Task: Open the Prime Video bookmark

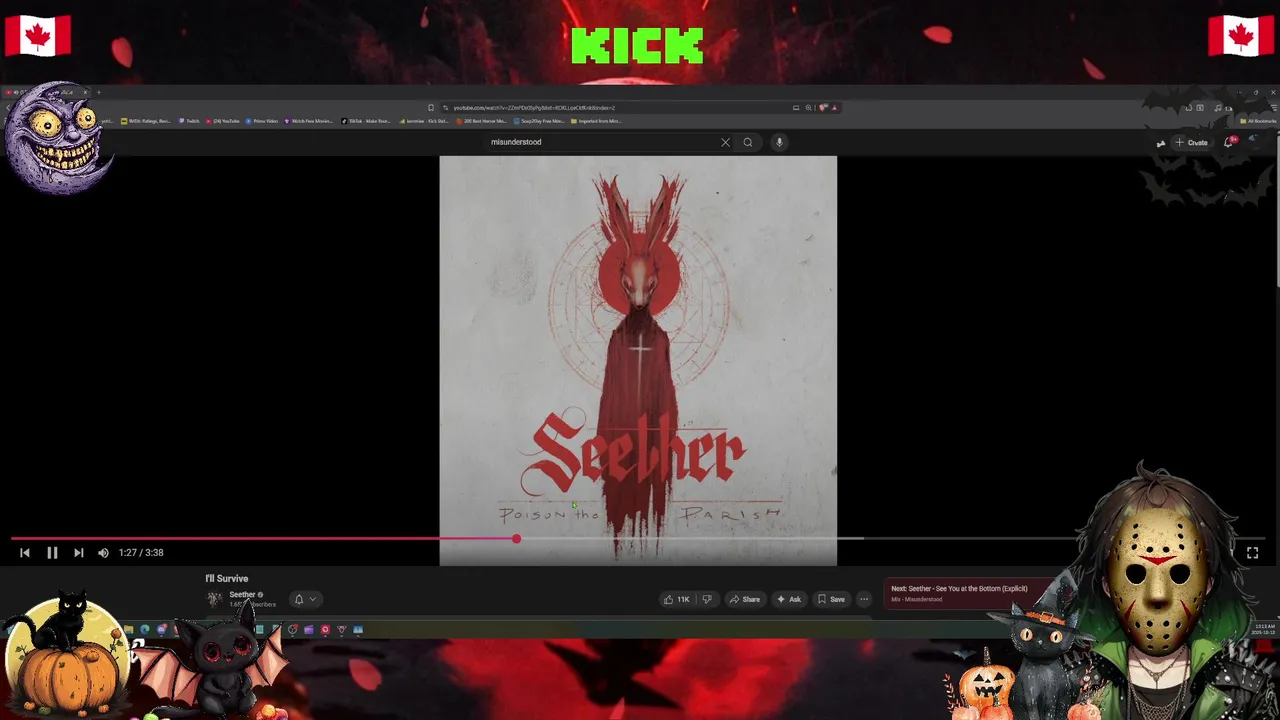Action: pos(262,121)
